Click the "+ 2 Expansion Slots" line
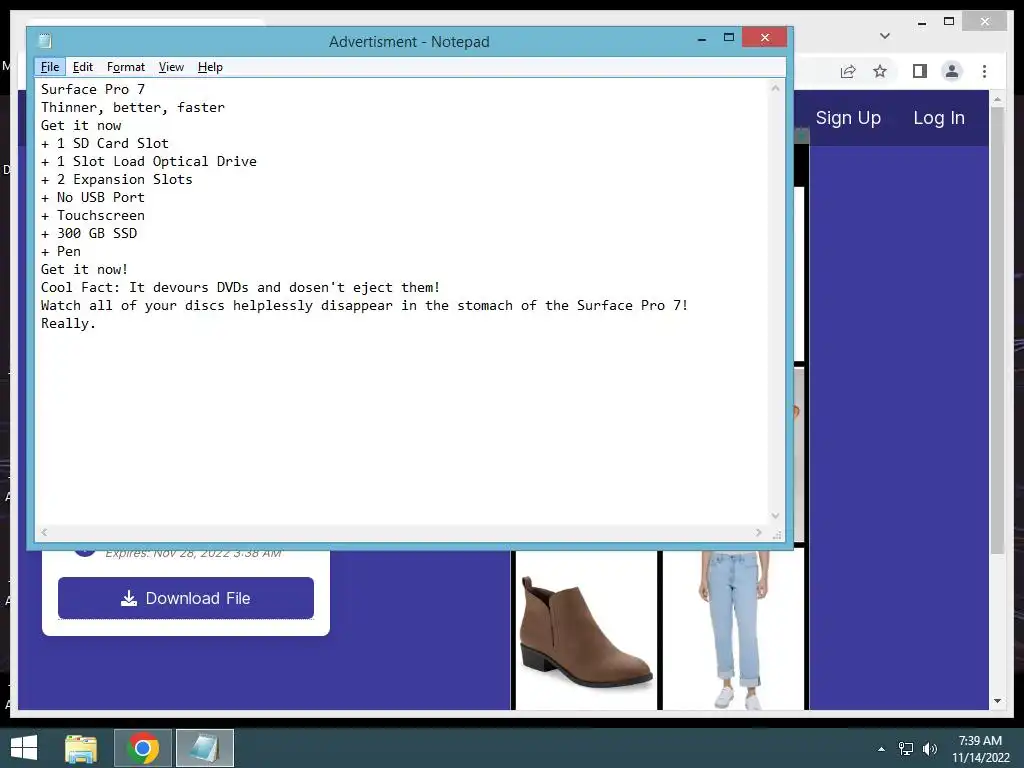 click(117, 179)
